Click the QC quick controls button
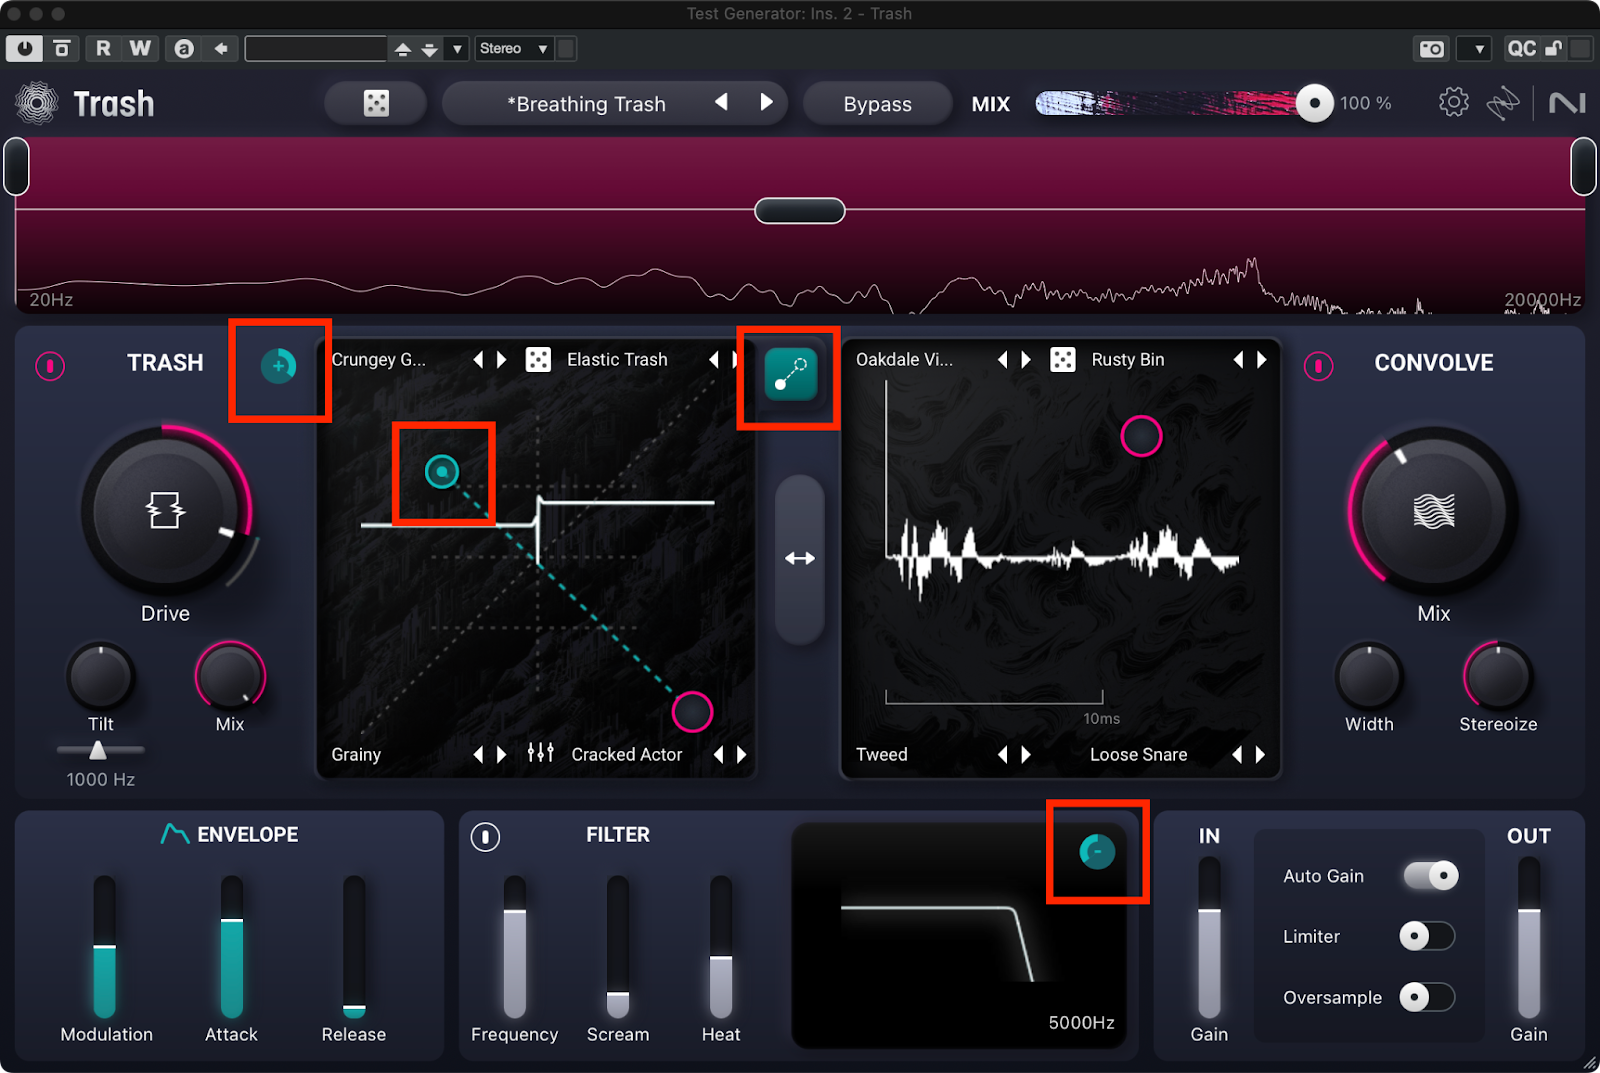Image resolution: width=1600 pixels, height=1073 pixels. [1521, 48]
